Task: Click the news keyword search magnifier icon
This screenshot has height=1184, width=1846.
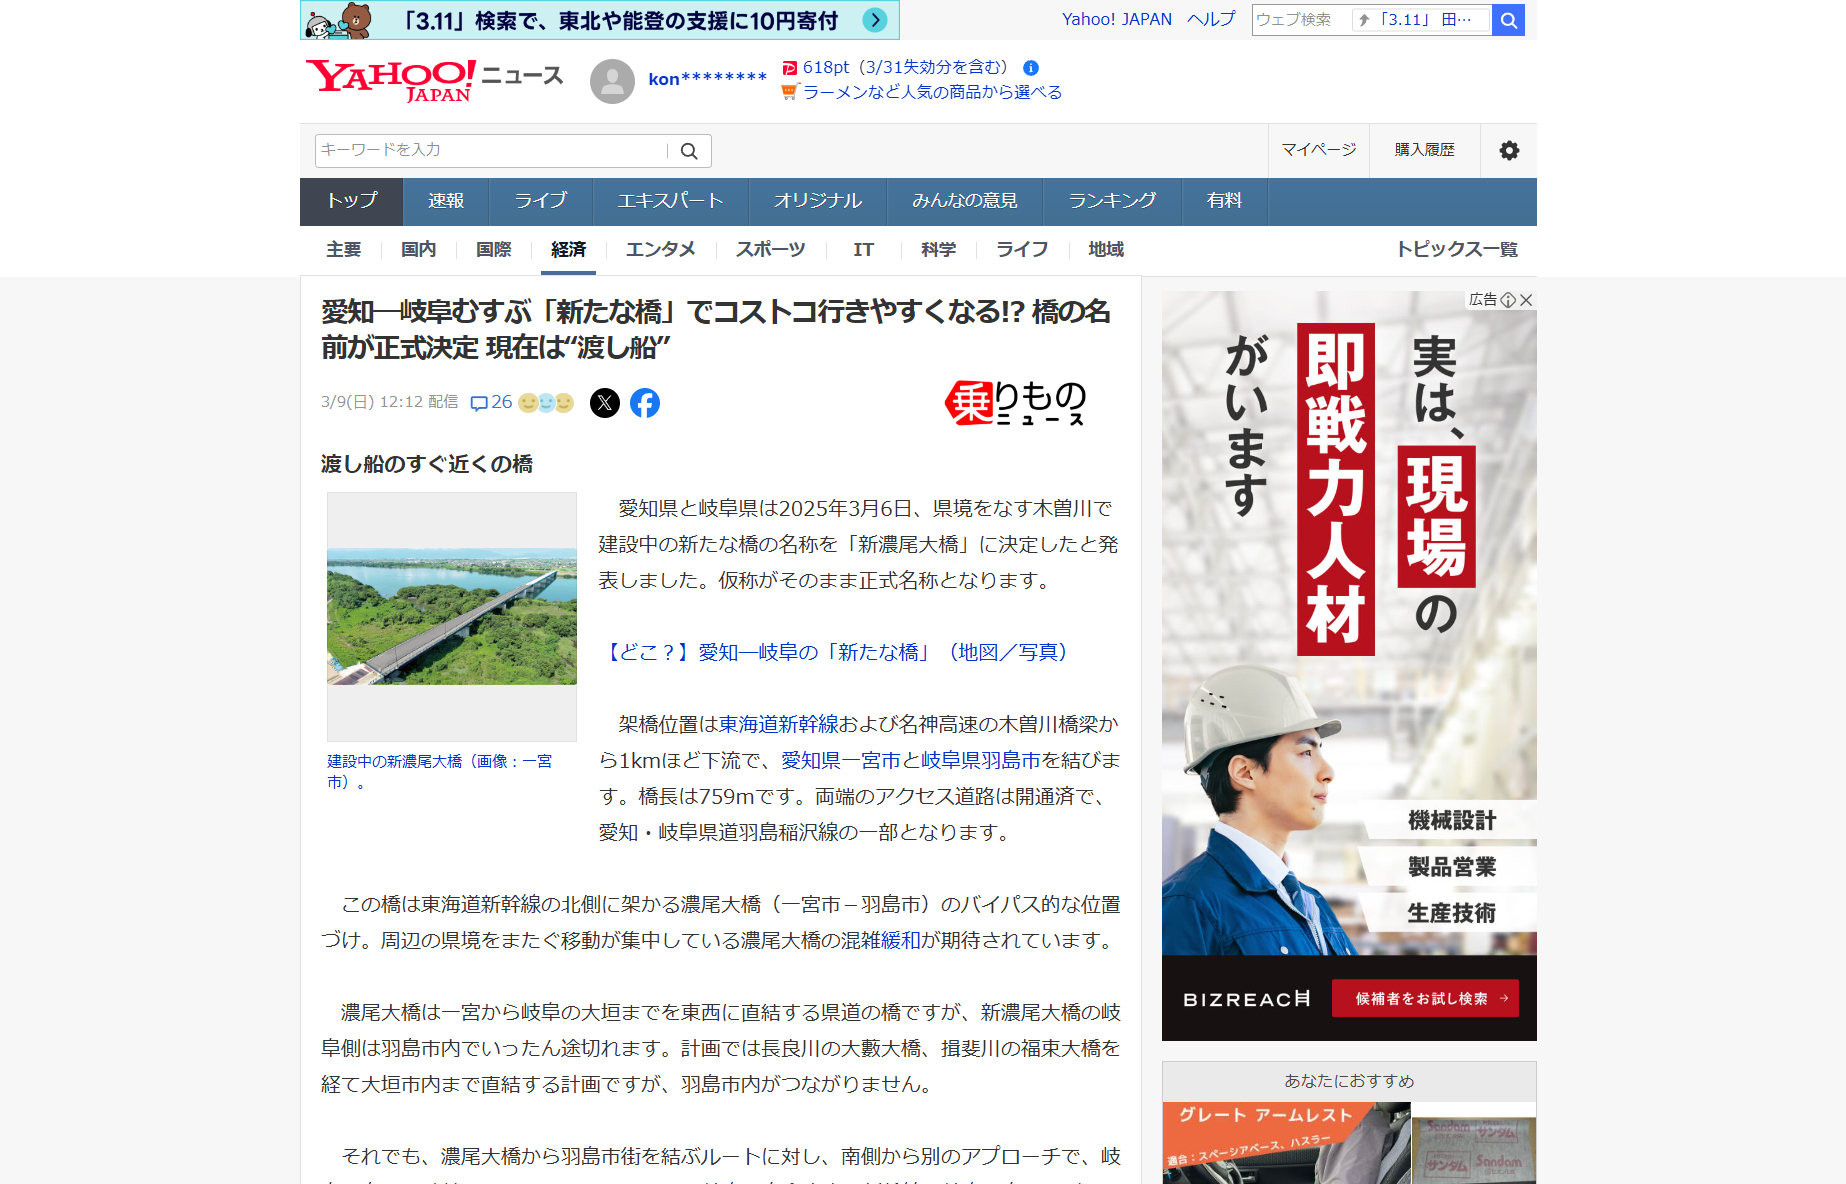Action: [689, 151]
